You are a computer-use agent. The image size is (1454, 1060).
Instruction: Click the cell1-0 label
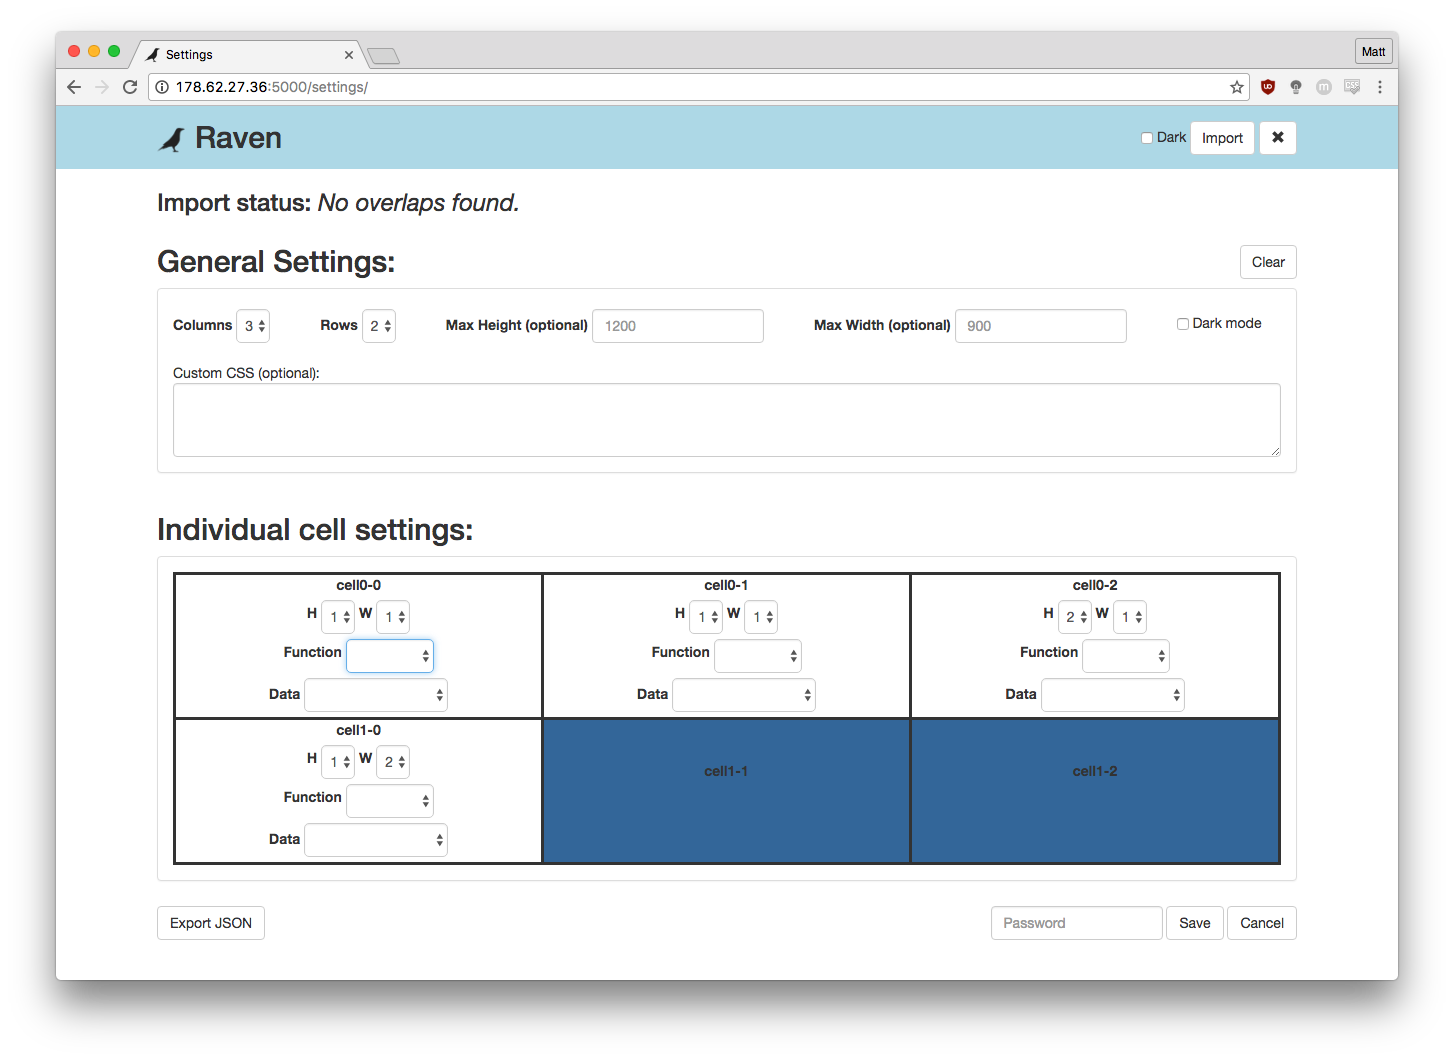[358, 731]
